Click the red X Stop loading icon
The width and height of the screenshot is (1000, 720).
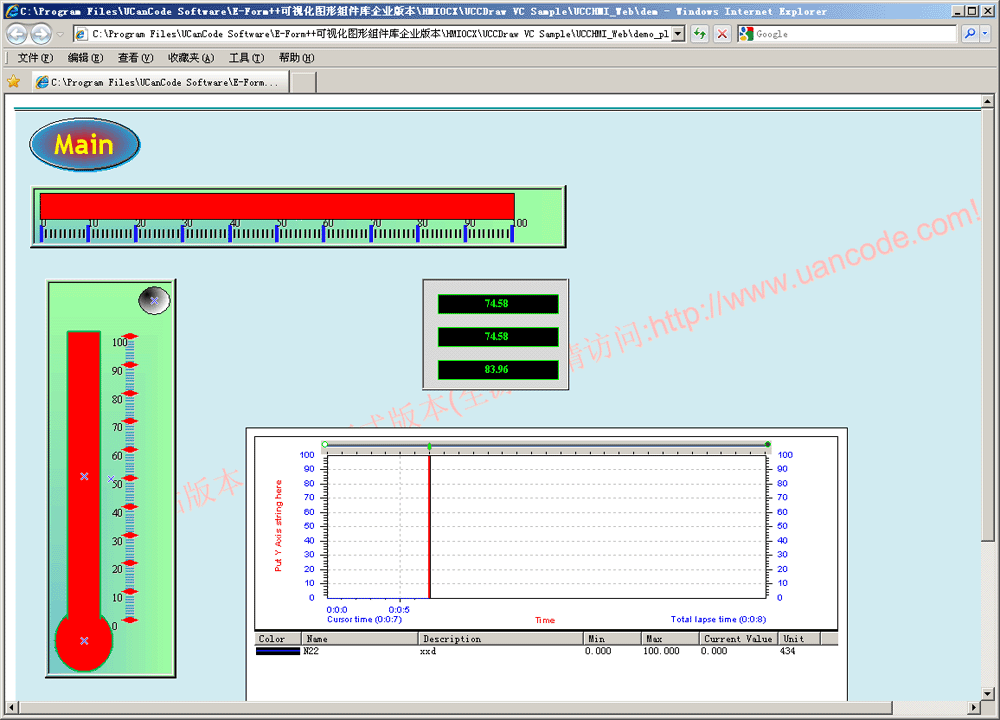pyautogui.click(x=722, y=33)
